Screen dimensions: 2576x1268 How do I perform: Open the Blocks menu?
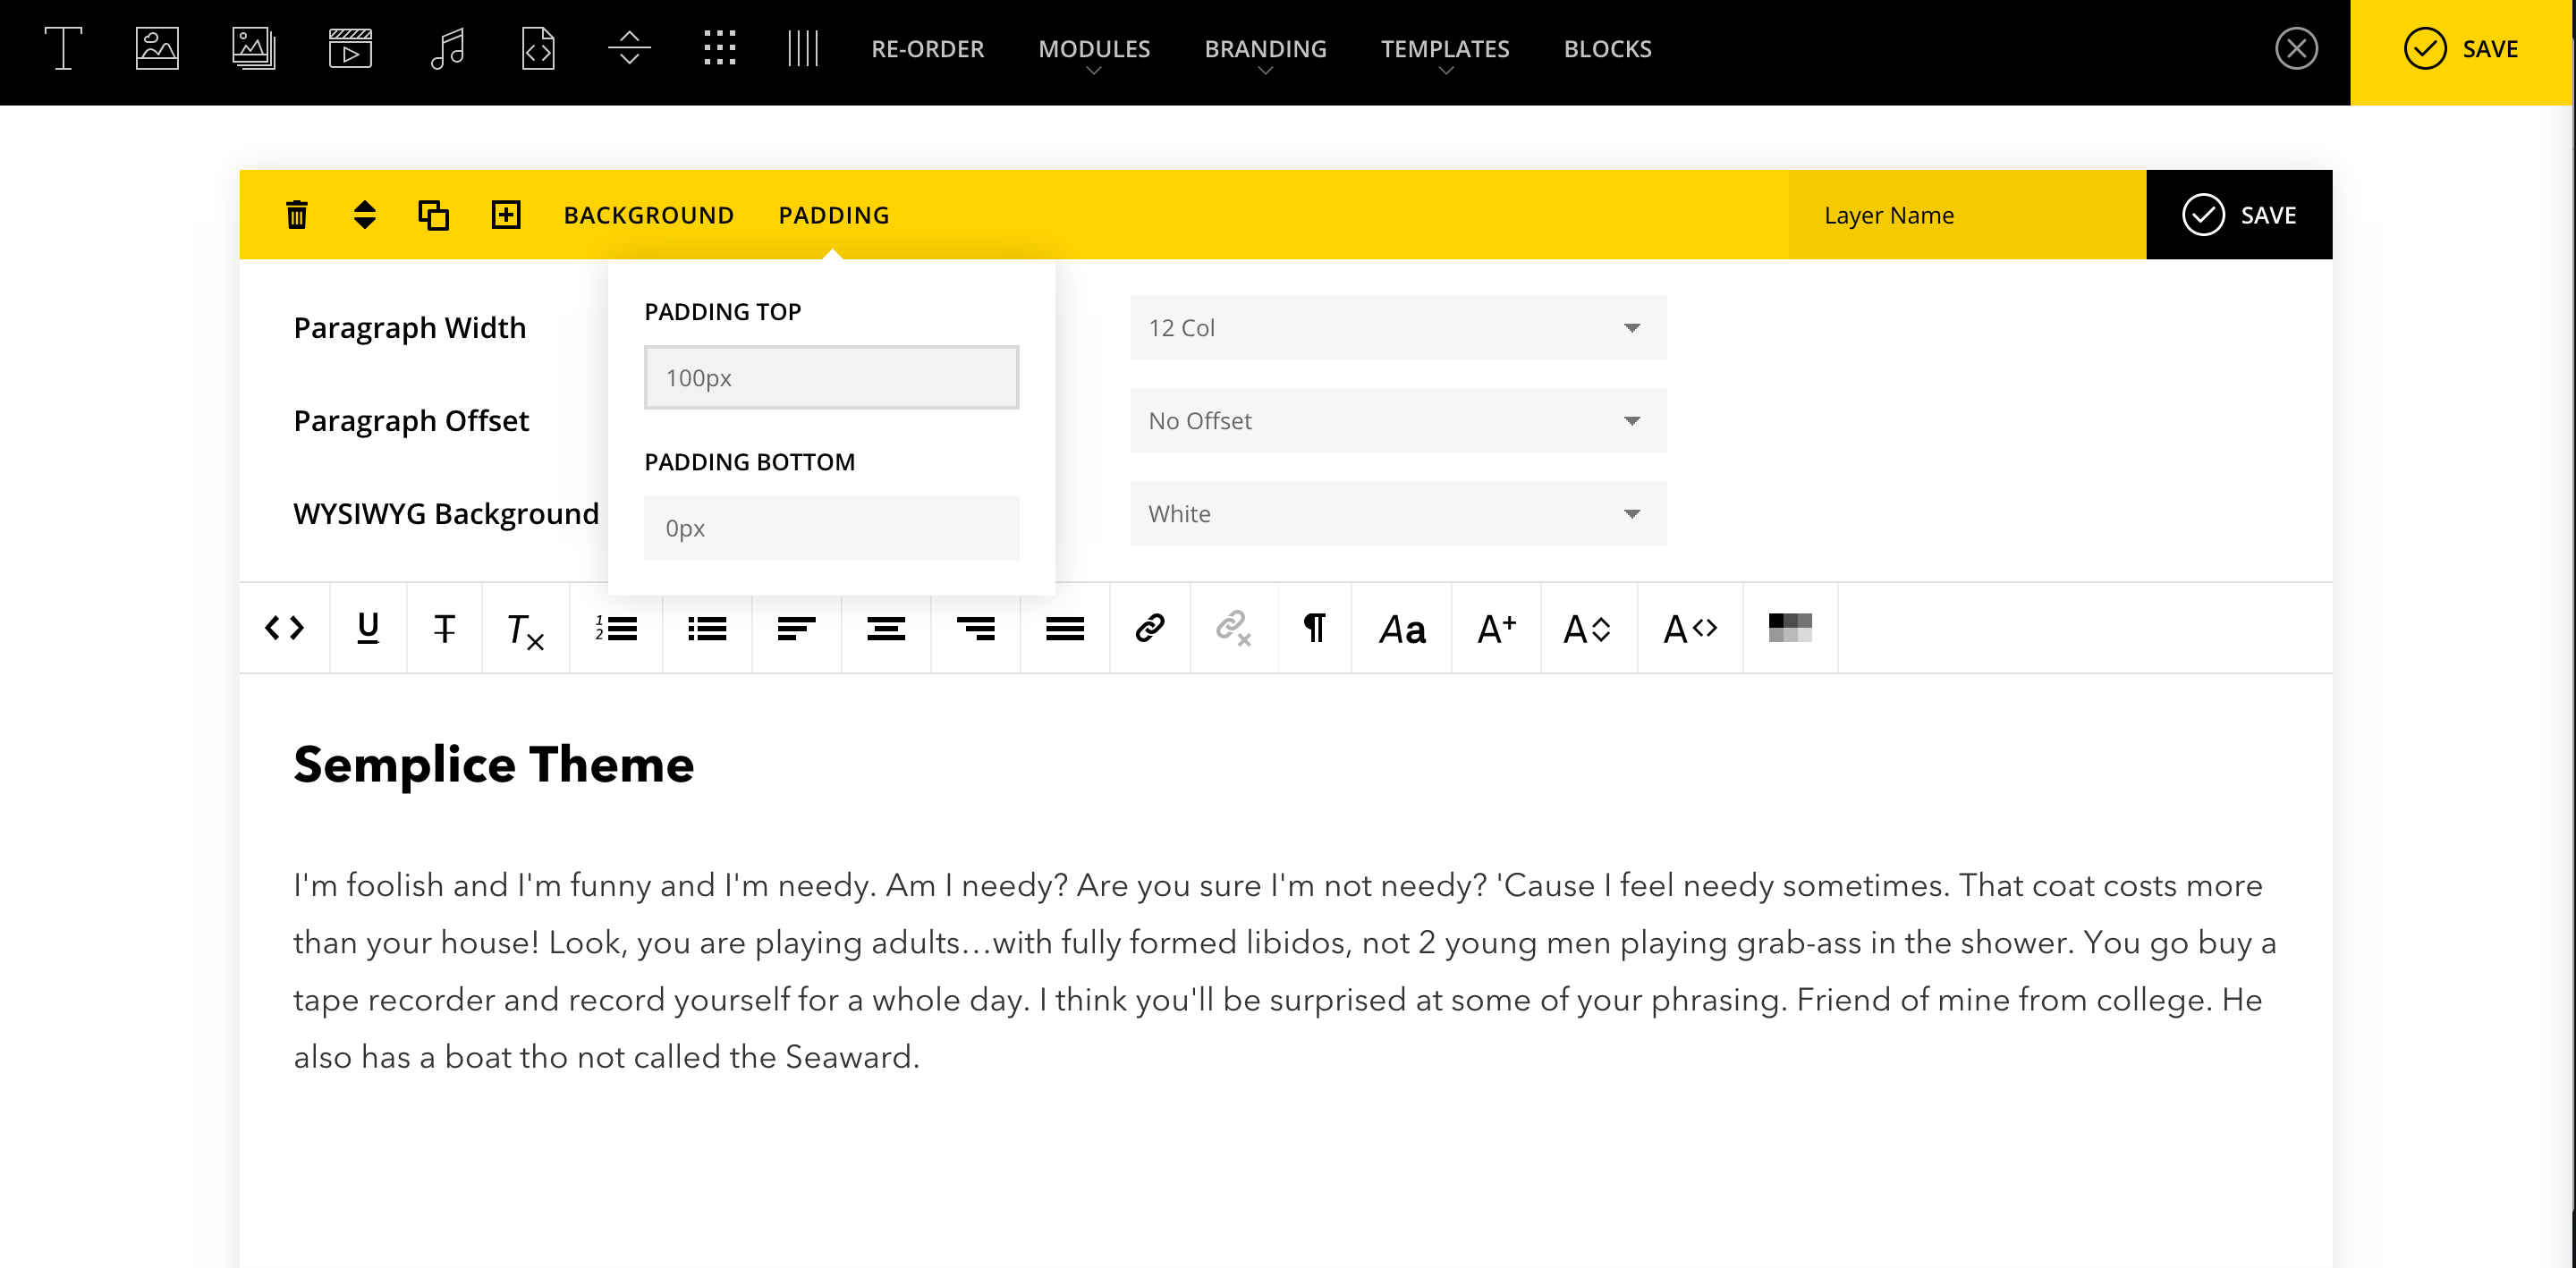1607,49
